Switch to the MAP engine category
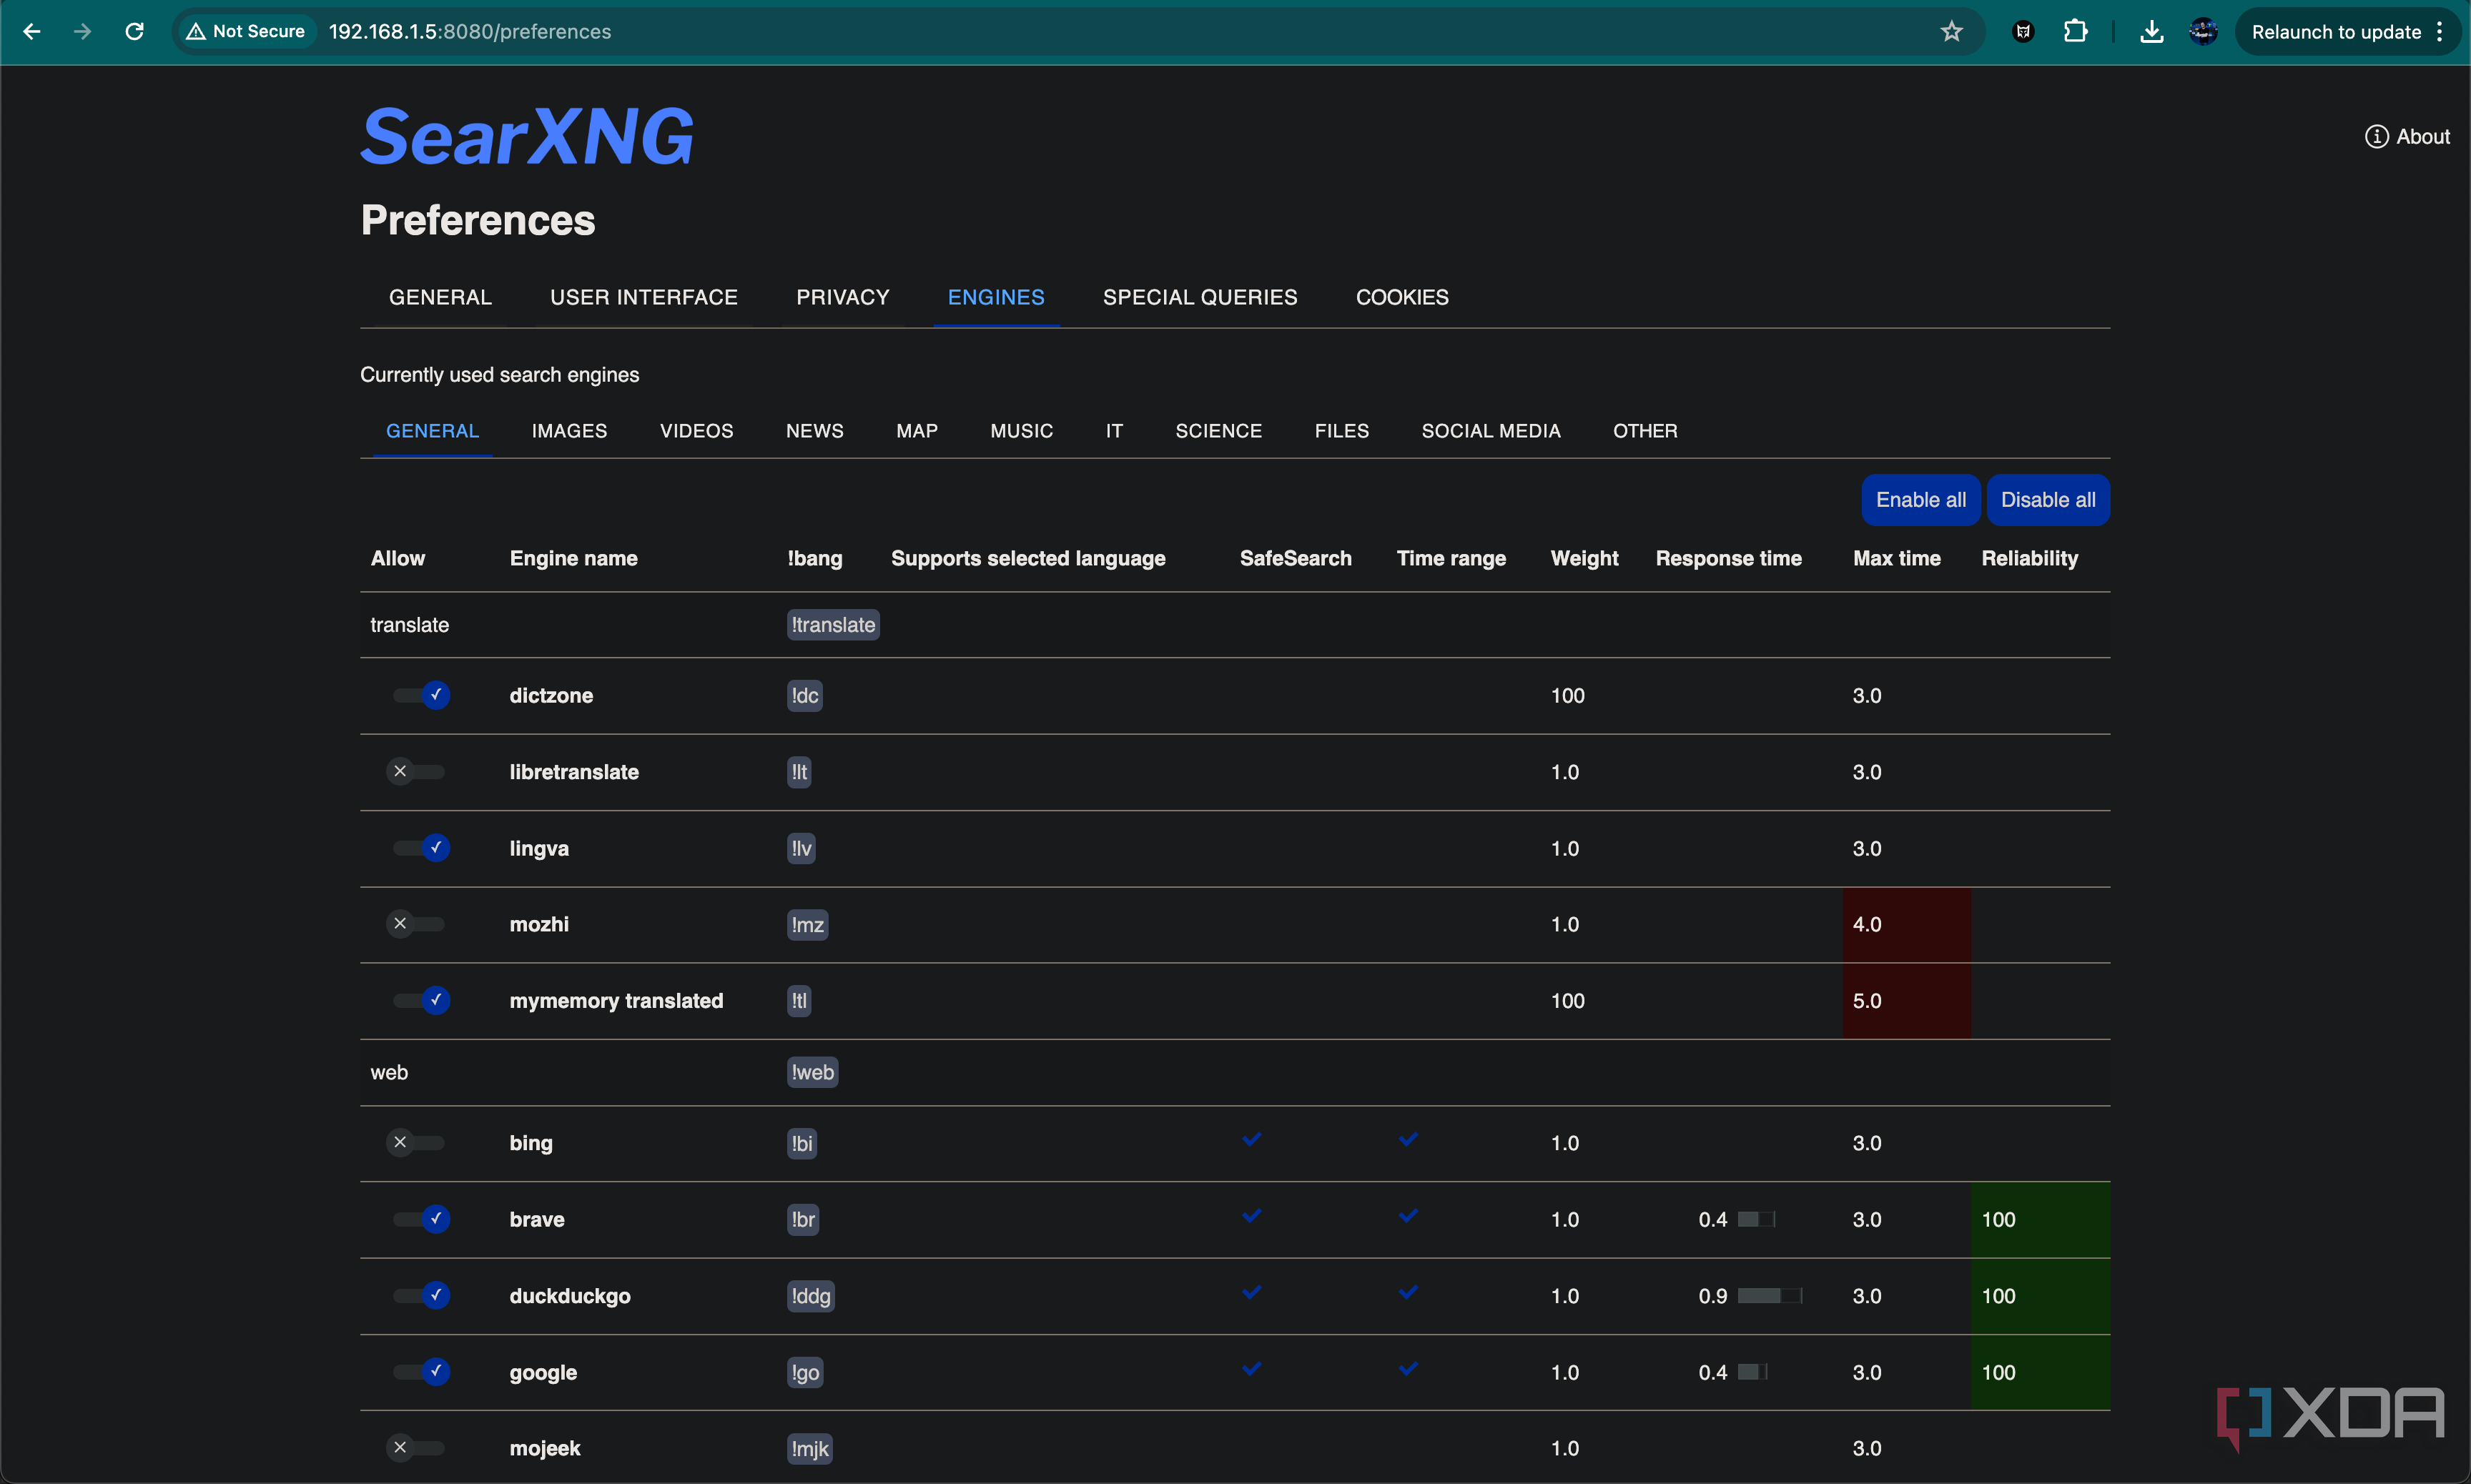 [917, 431]
